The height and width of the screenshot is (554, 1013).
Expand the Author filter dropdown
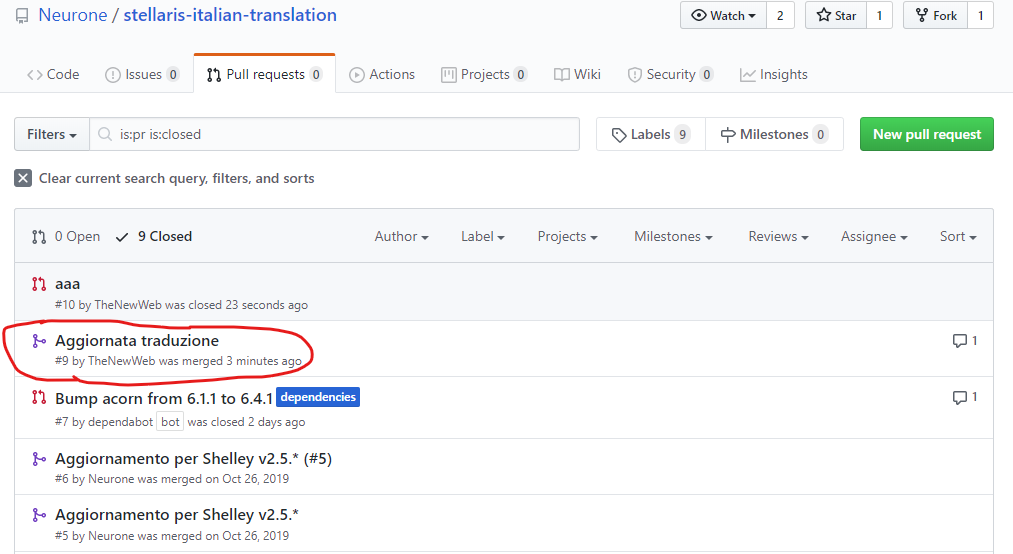pos(401,236)
